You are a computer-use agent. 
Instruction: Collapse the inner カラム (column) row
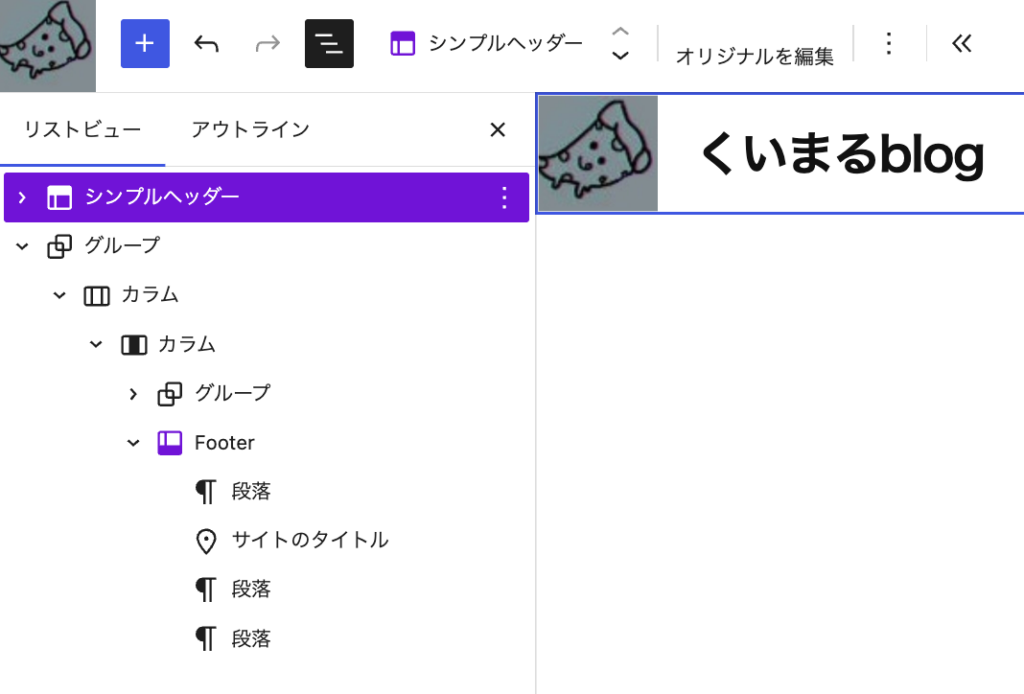[96, 344]
